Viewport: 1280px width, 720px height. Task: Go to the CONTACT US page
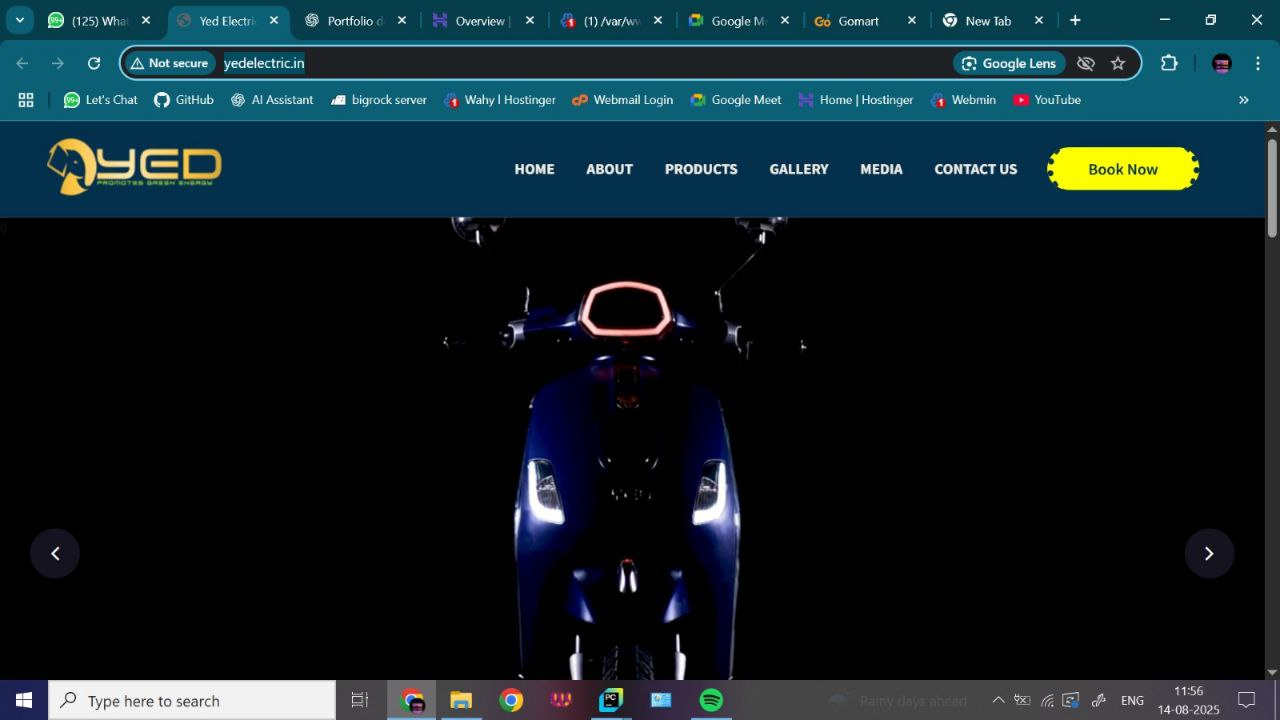(975, 169)
